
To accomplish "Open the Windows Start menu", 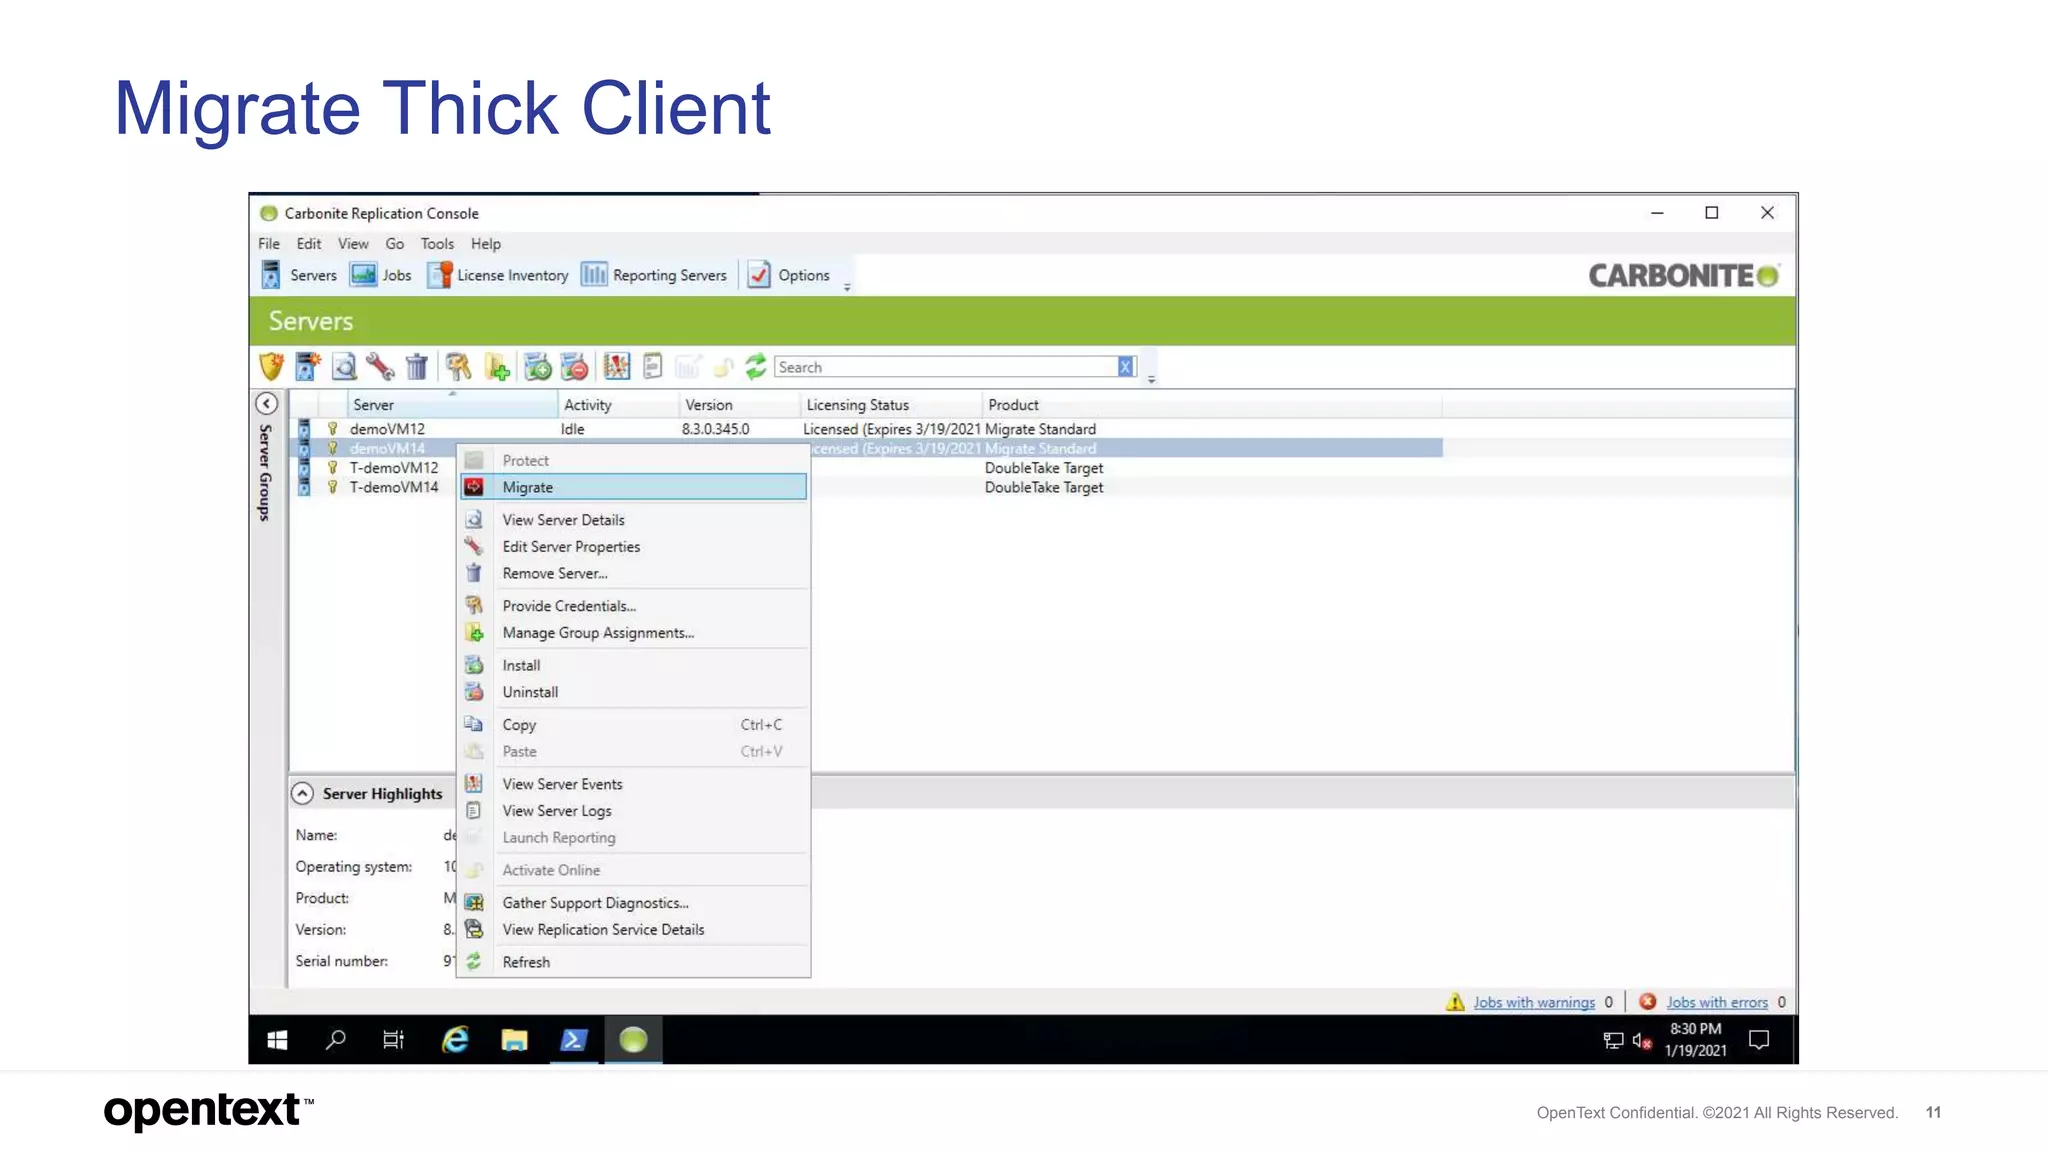I will point(278,1040).
